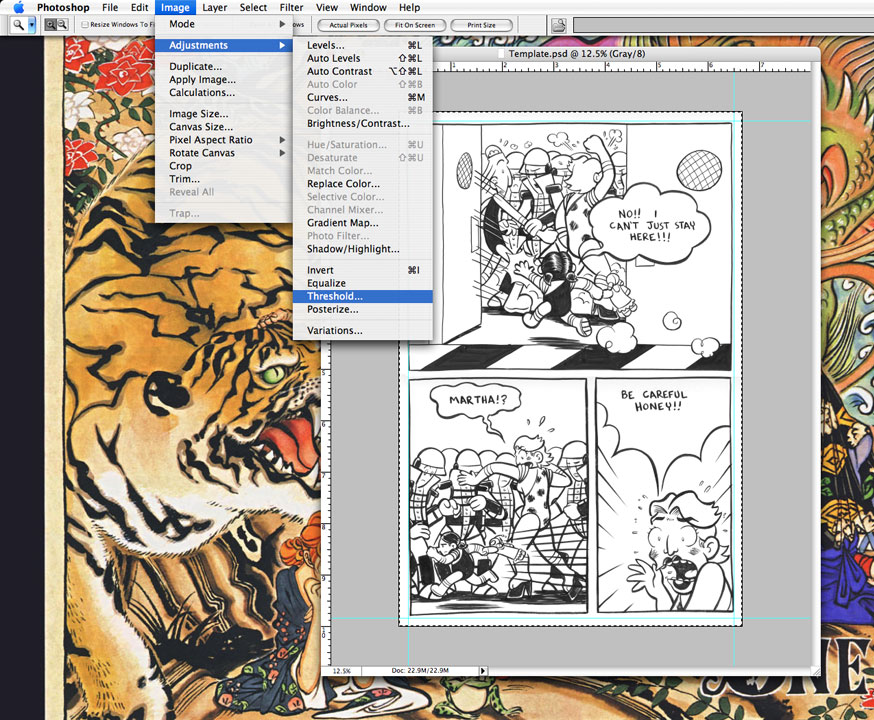Open the Select menu
This screenshot has width=874, height=720.
click(253, 7)
